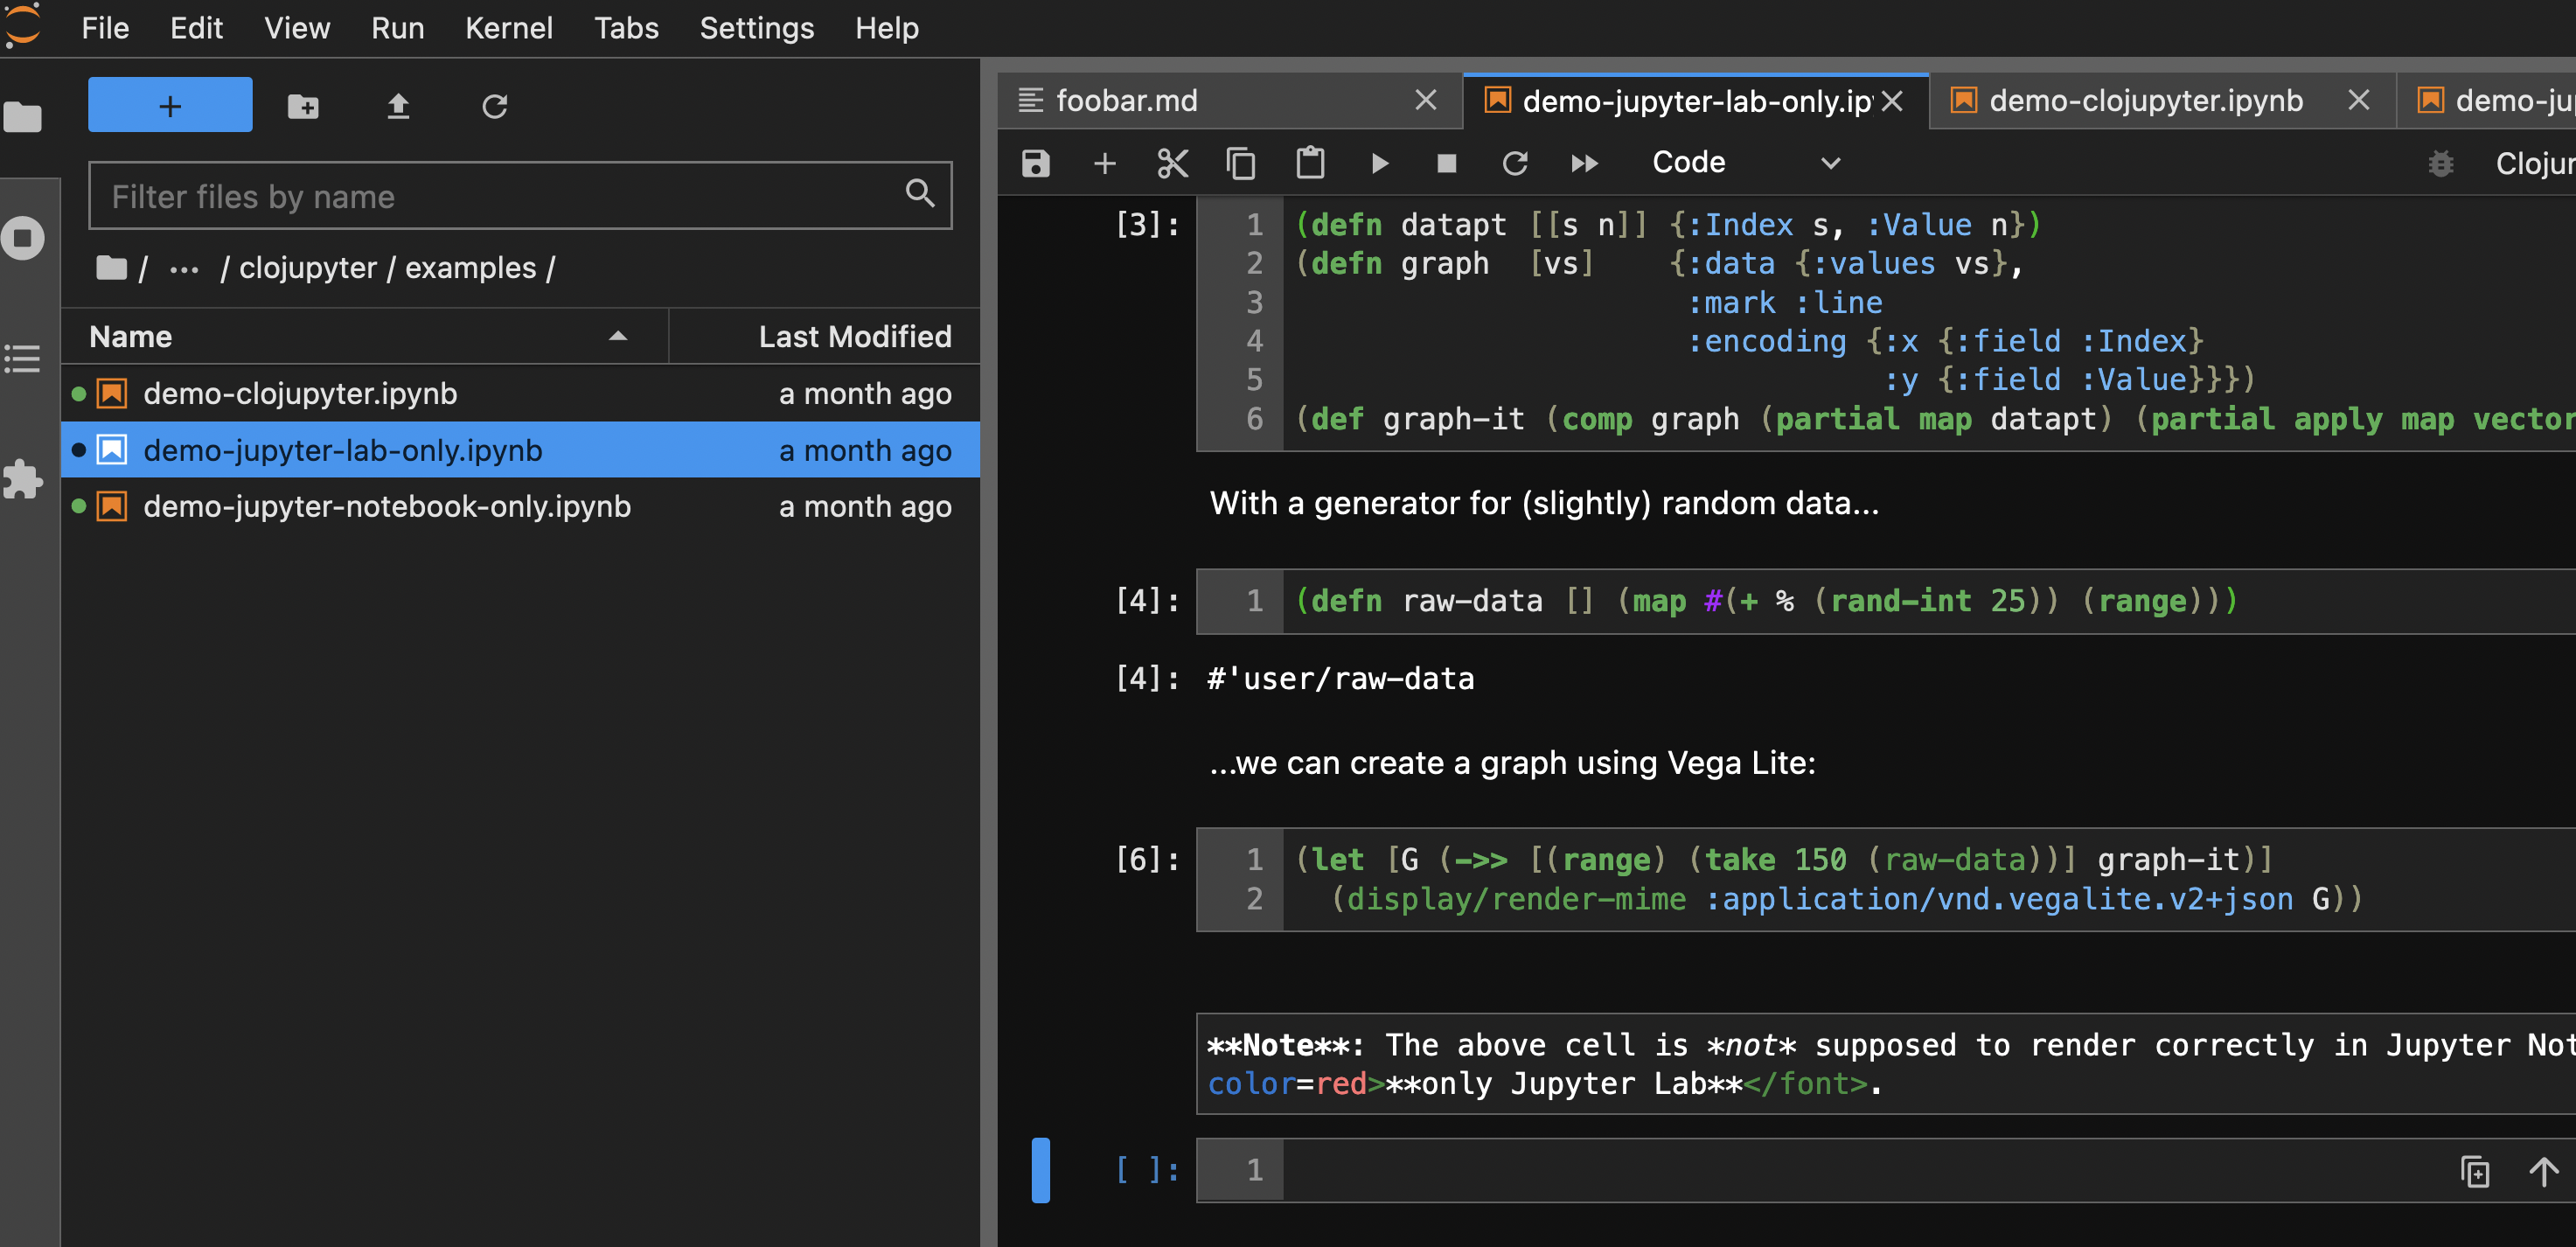This screenshot has height=1247, width=2576.
Task: Click the '#'user/raw-data' output text
Action: pyautogui.click(x=1340, y=679)
